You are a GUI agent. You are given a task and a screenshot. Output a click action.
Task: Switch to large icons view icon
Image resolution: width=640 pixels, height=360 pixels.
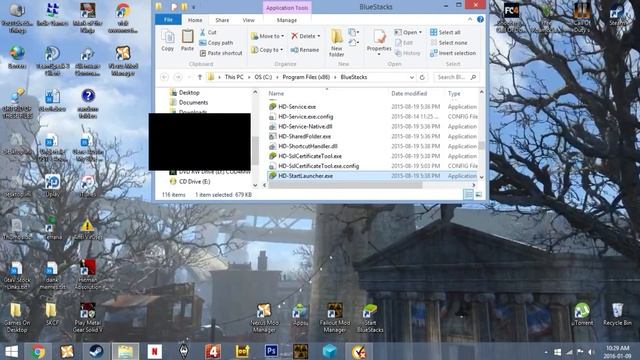(x=479, y=195)
